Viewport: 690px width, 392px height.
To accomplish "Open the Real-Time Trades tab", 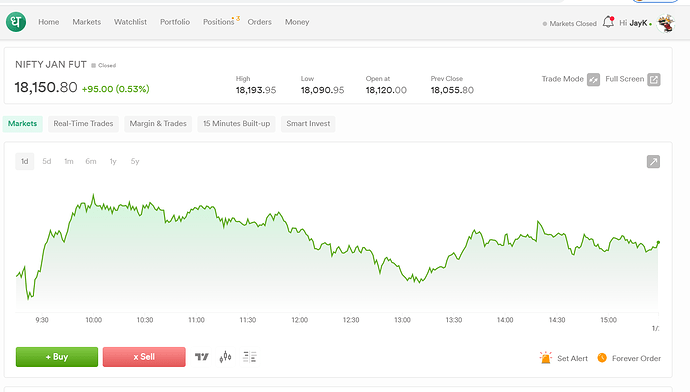I will pos(83,124).
